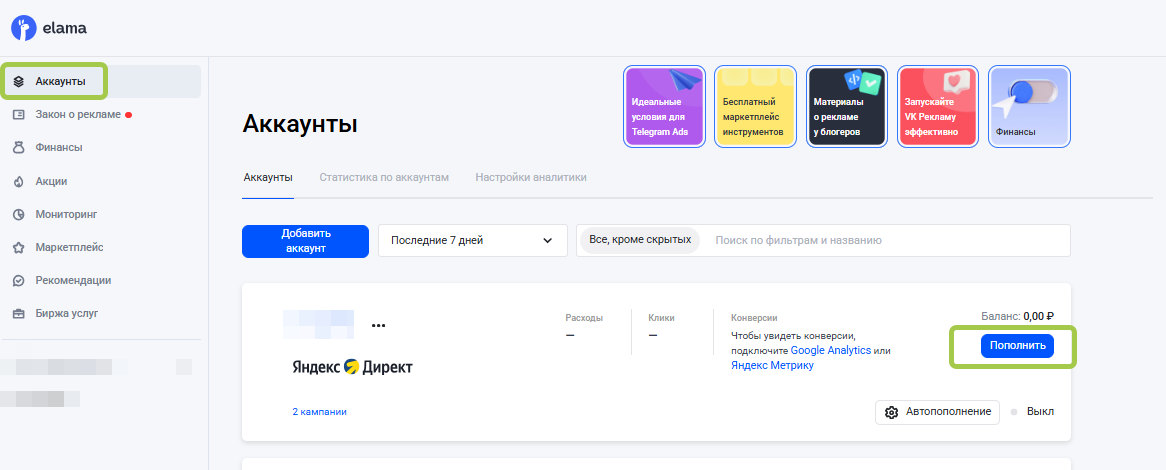Screen dimensions: 1166x470
Task: Click the filter and name search field
Action: coord(885,240)
